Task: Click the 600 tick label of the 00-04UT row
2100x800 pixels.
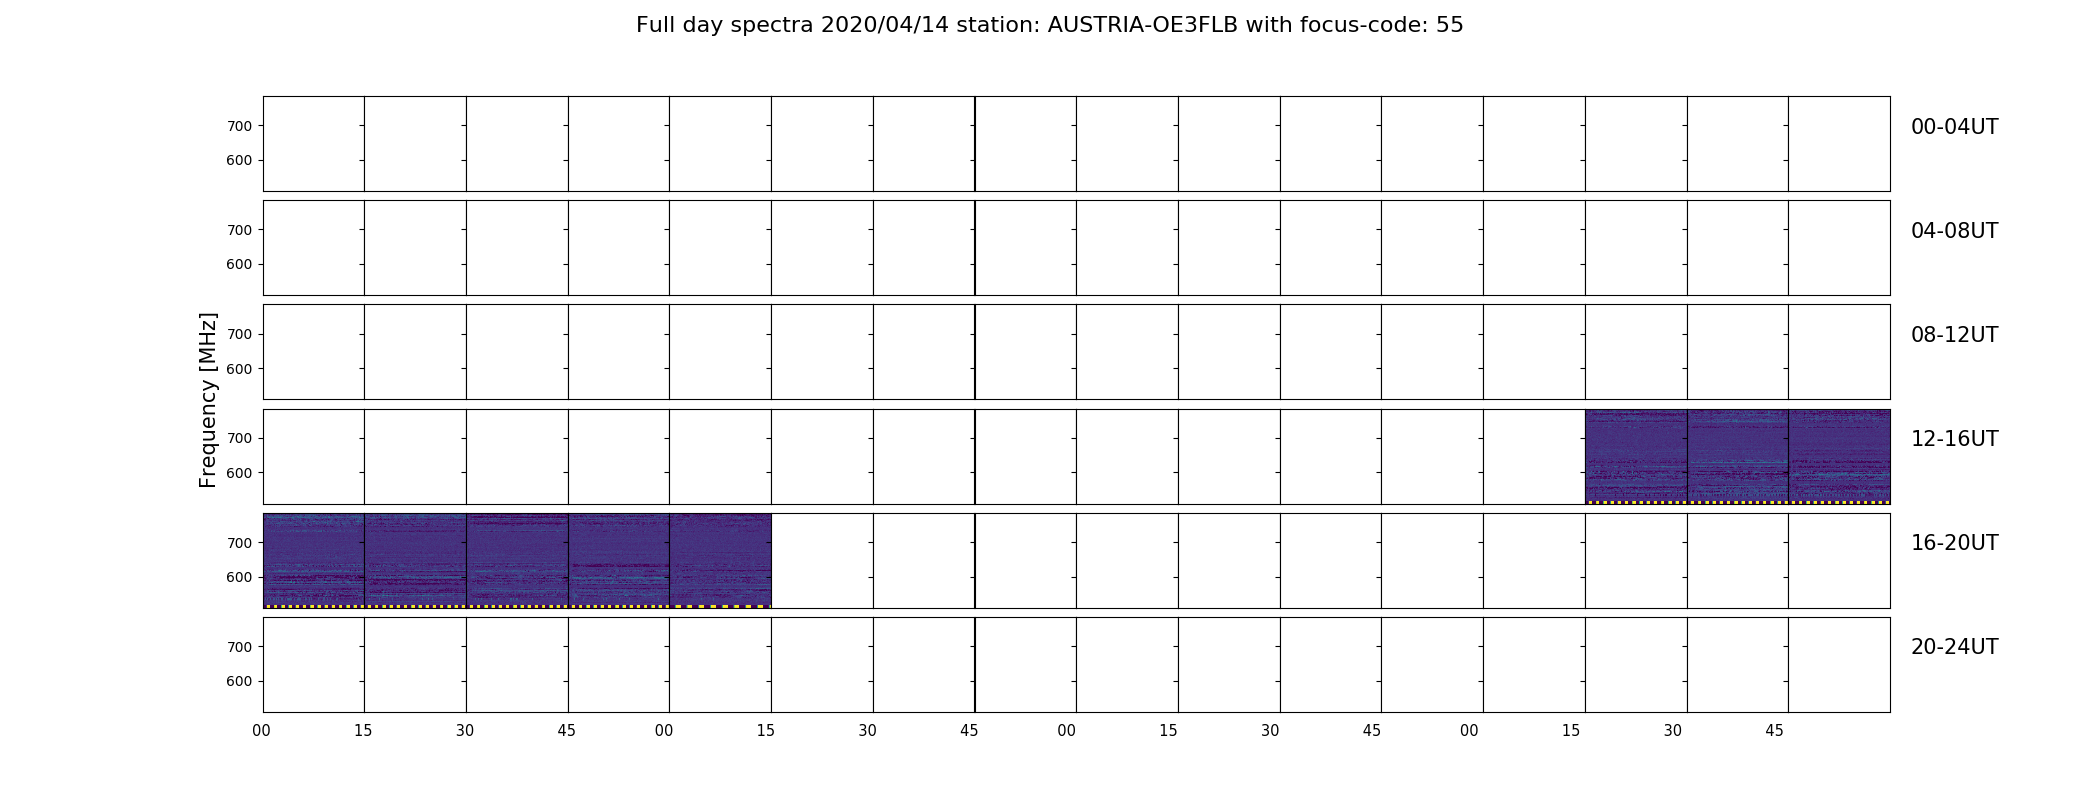Action: [239, 160]
